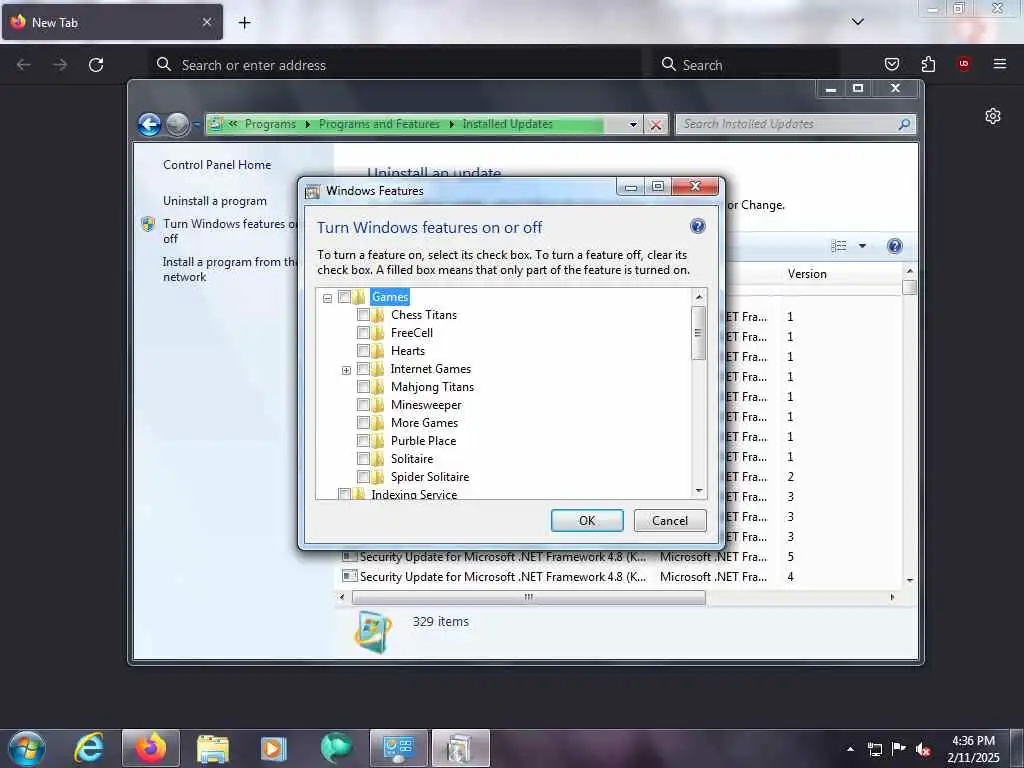Image resolution: width=1024 pixels, height=768 pixels.
Task: Select the New Tab browser tab
Action: (x=112, y=23)
